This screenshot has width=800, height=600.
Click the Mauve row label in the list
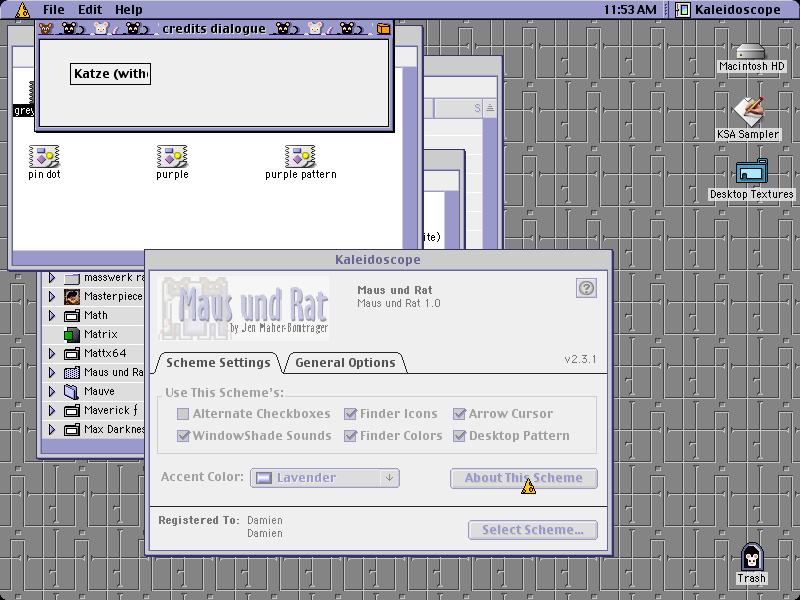click(x=99, y=391)
